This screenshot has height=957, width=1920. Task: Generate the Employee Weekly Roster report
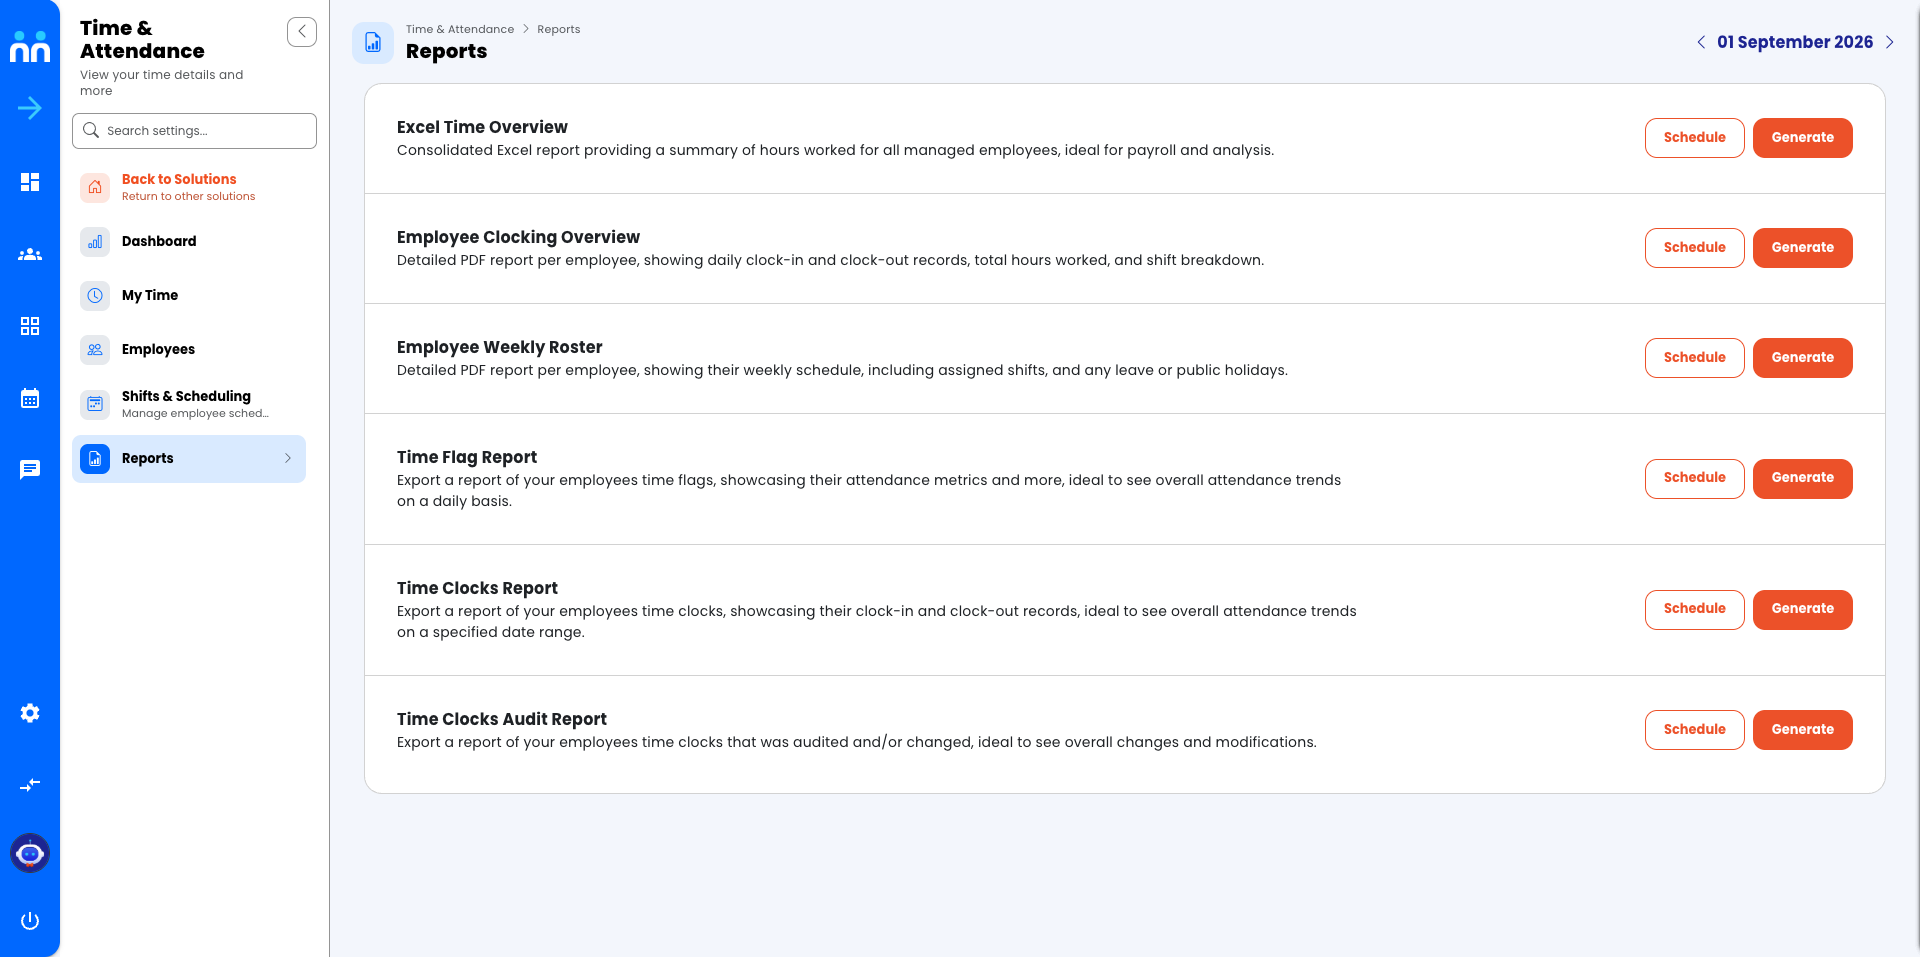click(1802, 358)
